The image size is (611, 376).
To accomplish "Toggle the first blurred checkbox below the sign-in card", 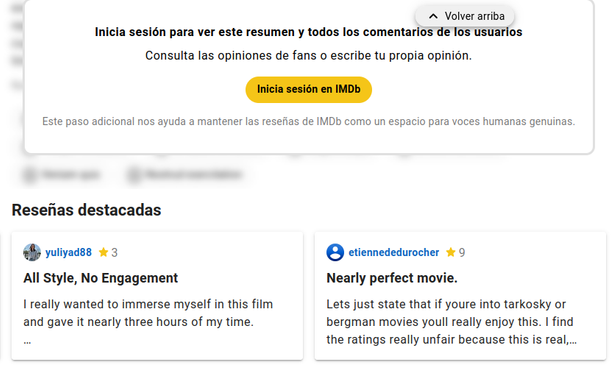I will [30, 175].
